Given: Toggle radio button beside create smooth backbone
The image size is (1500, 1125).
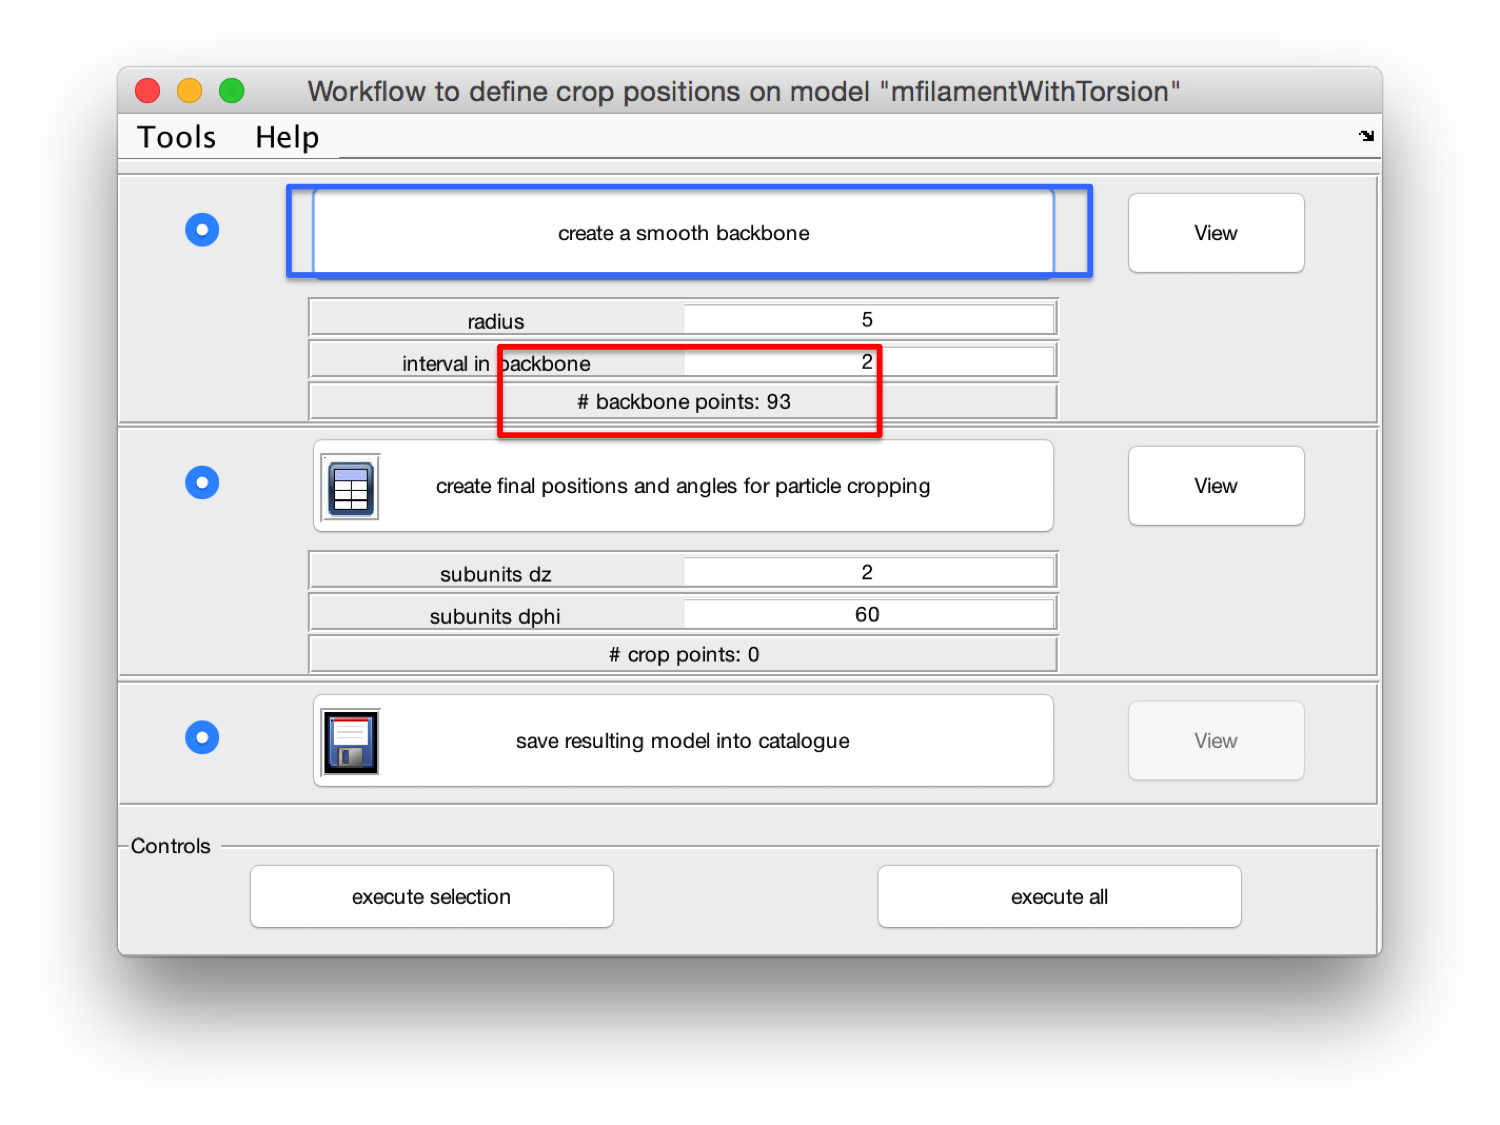Looking at the screenshot, I should 202,230.
